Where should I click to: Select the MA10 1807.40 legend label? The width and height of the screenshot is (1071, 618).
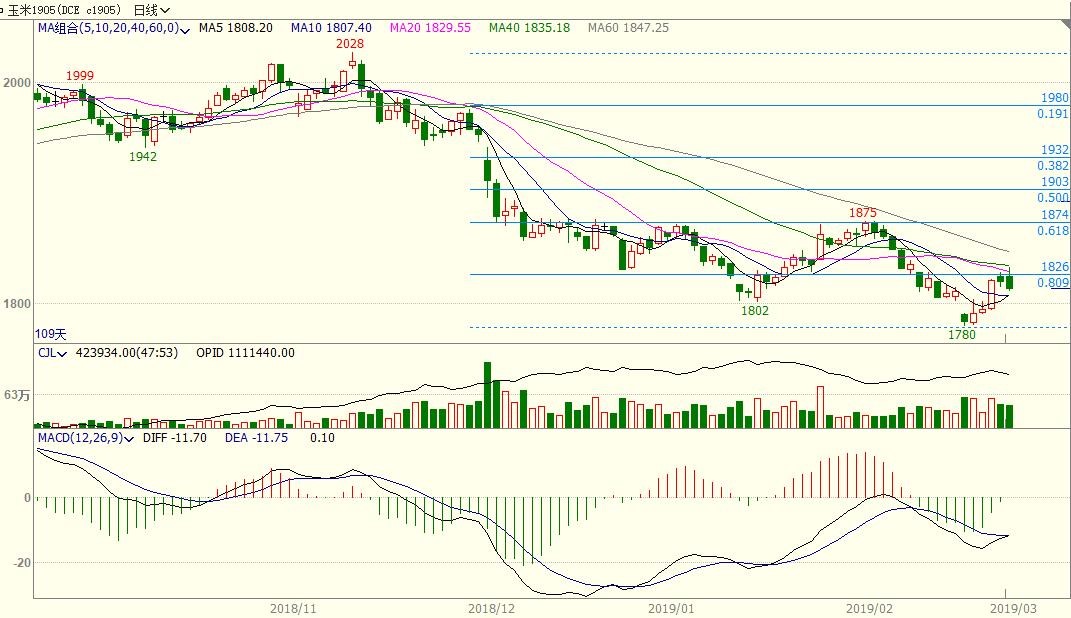[x=331, y=28]
